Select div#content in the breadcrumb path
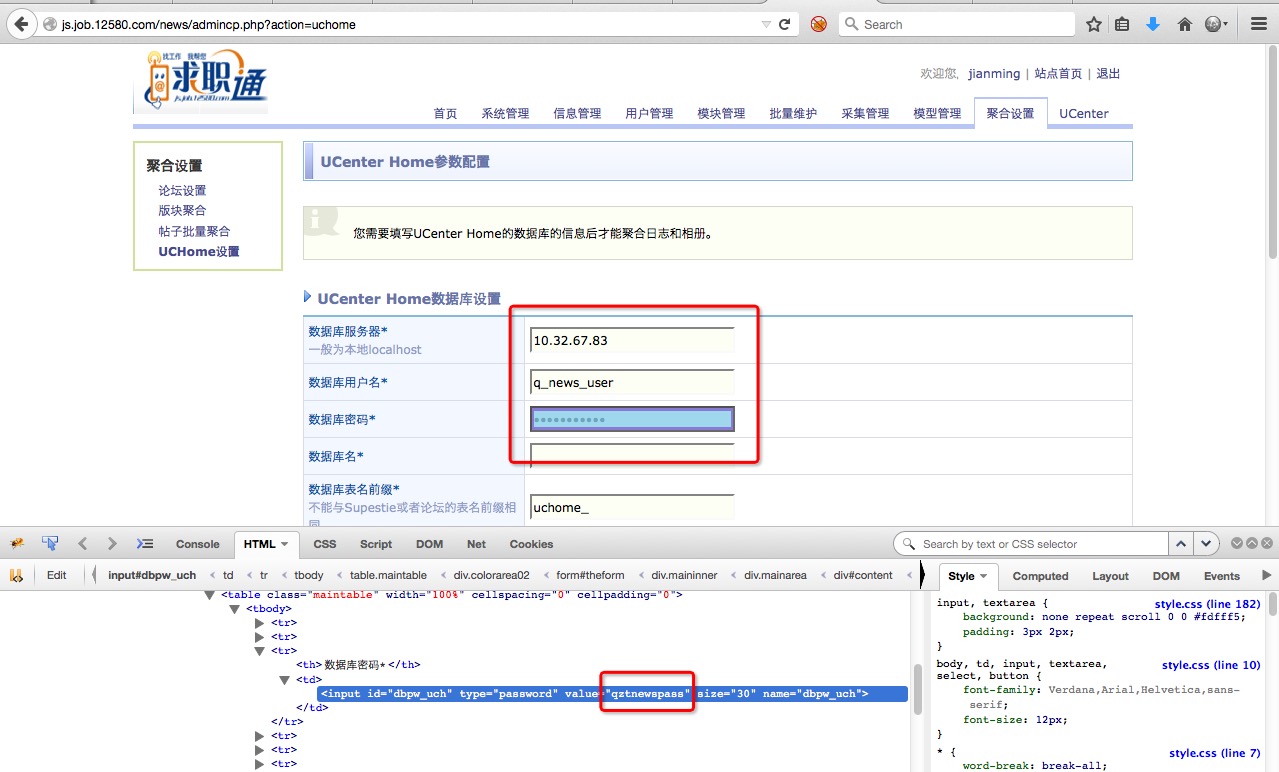The height and width of the screenshot is (772, 1279). pyautogui.click(x=863, y=575)
